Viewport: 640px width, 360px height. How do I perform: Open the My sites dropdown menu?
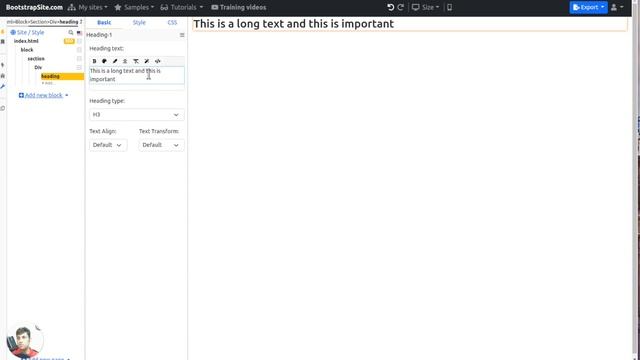[88, 7]
